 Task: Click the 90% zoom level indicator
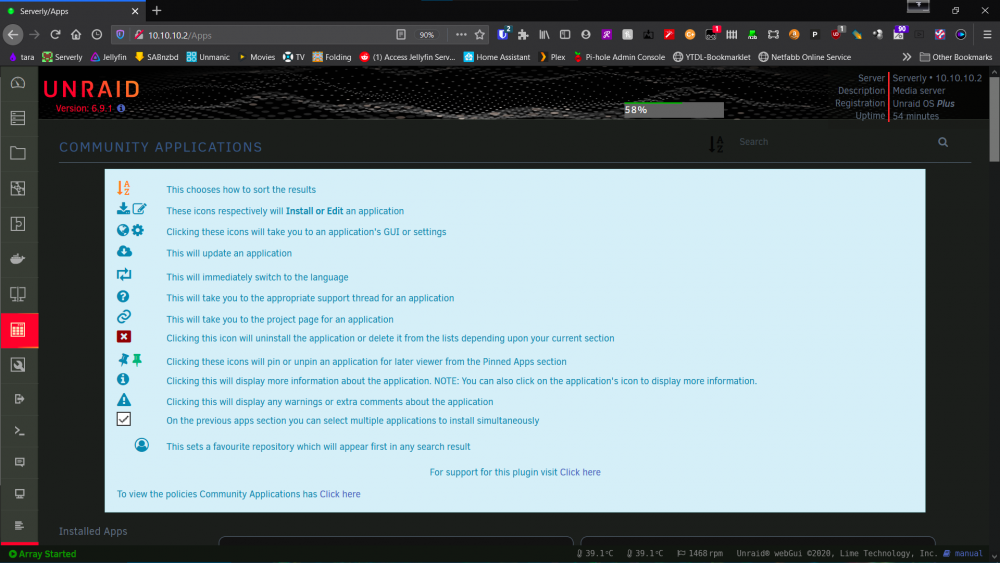pos(427,35)
